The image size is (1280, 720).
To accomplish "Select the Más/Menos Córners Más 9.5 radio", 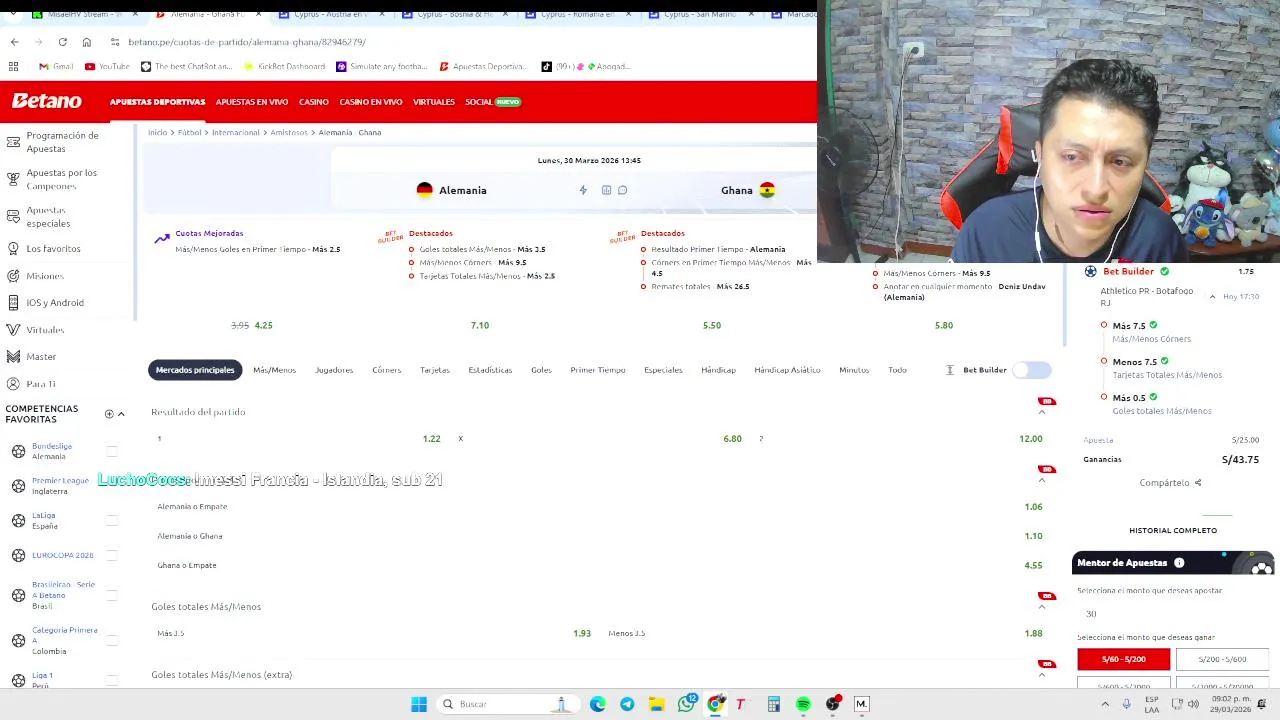I will [x=411, y=263].
